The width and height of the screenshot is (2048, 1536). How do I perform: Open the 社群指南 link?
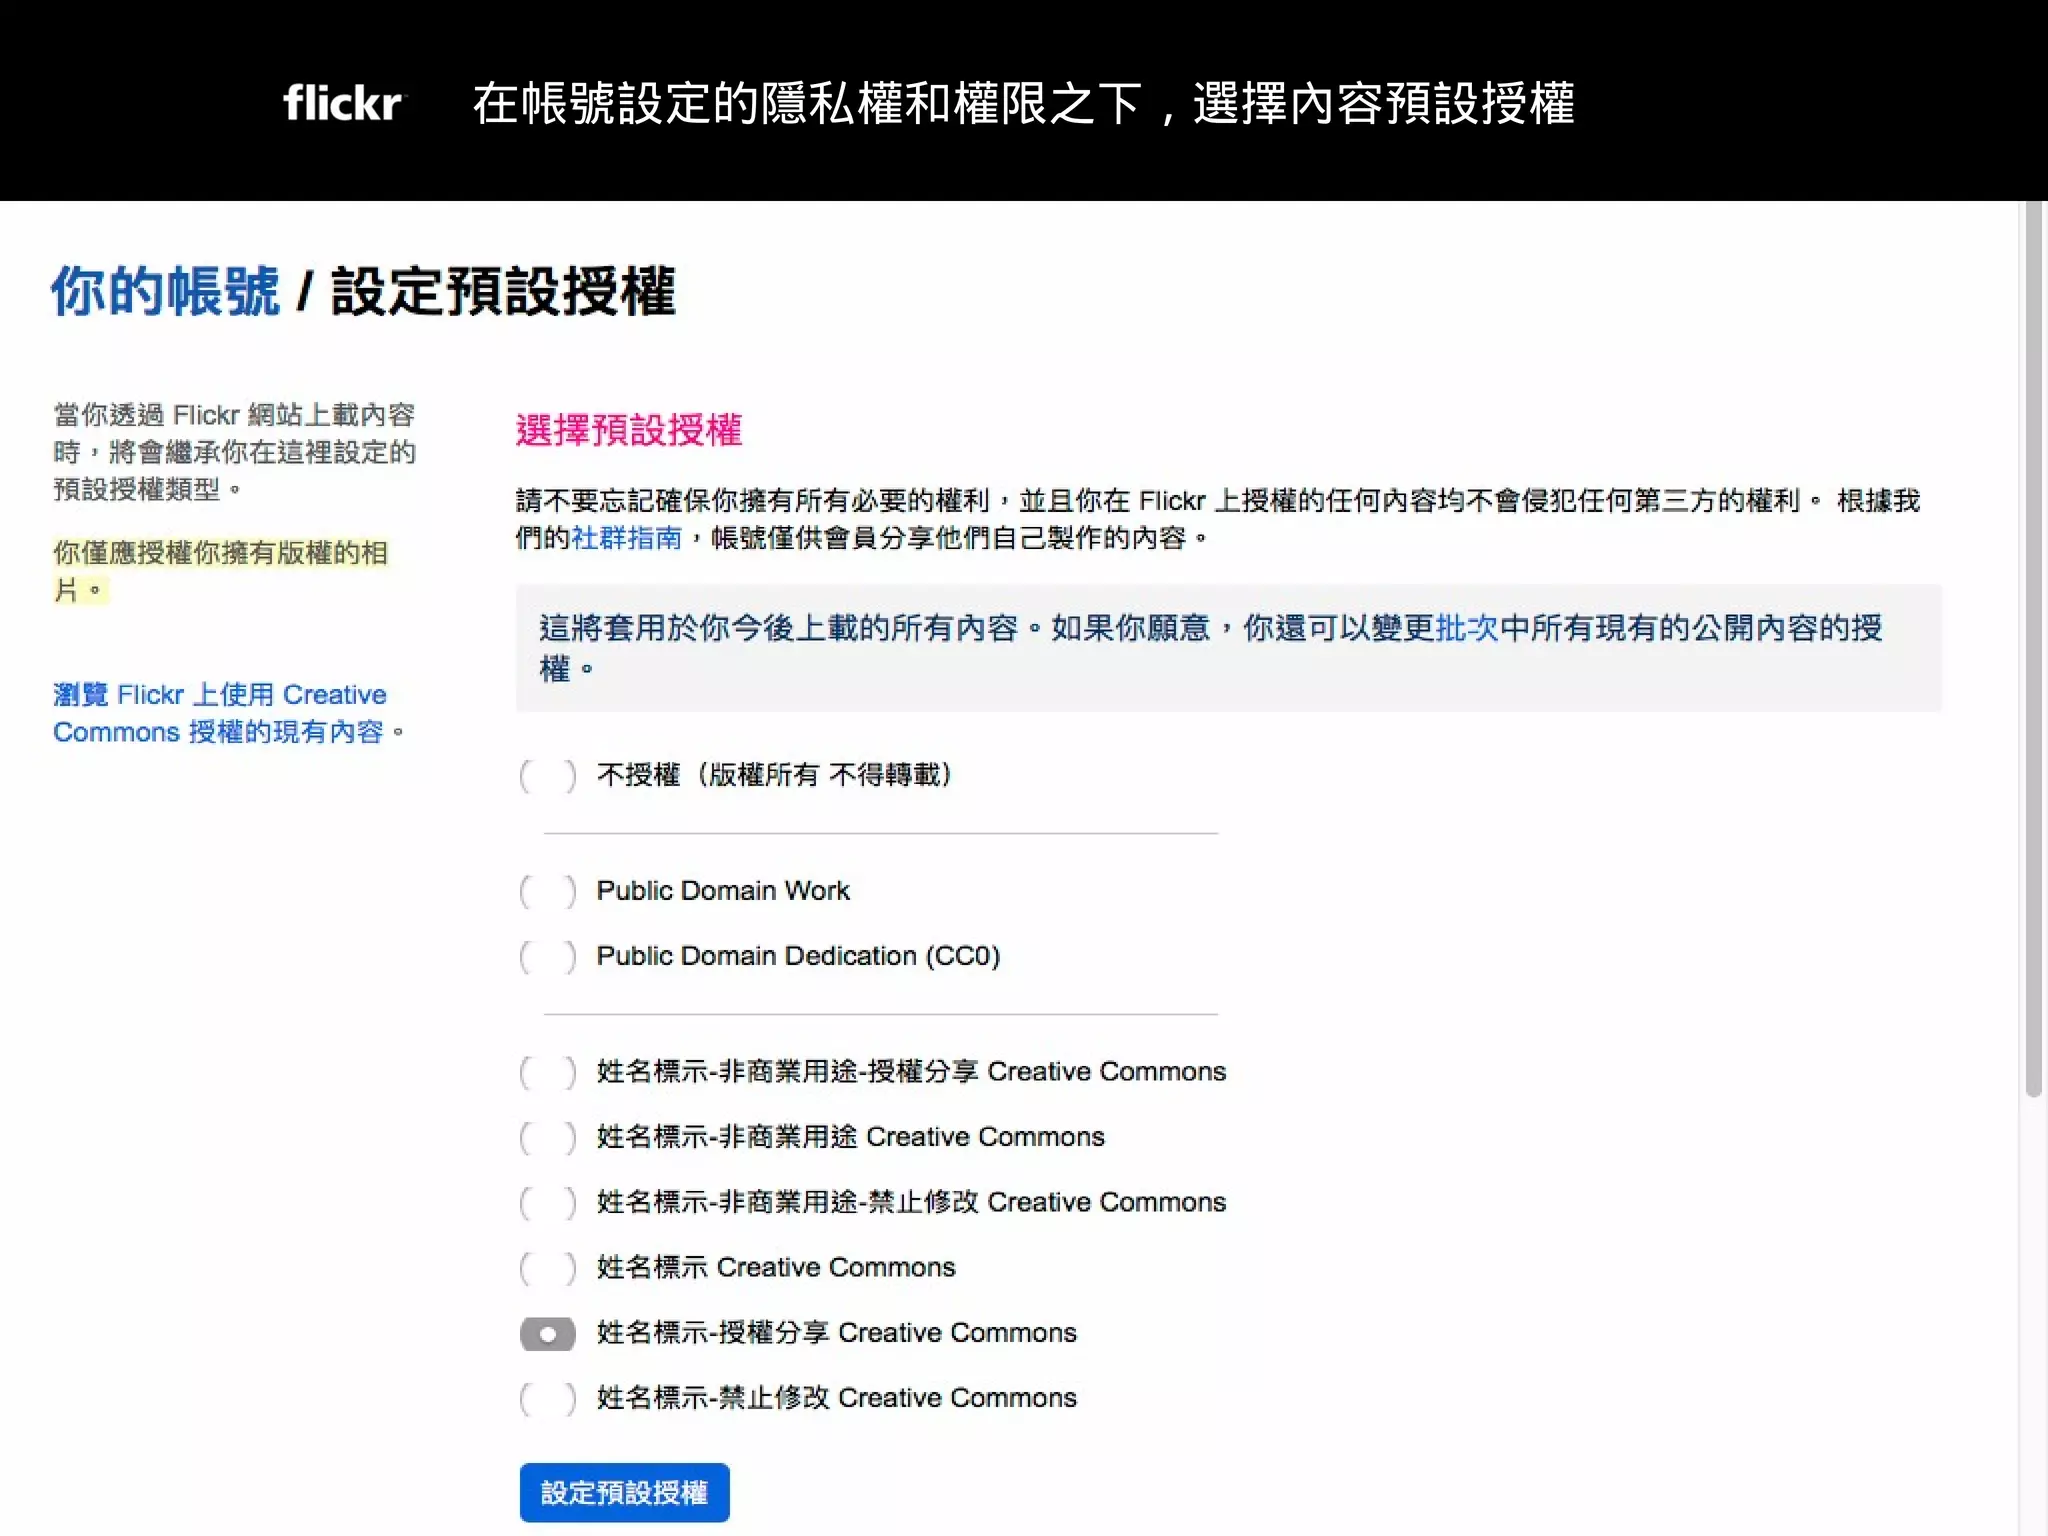pos(626,538)
